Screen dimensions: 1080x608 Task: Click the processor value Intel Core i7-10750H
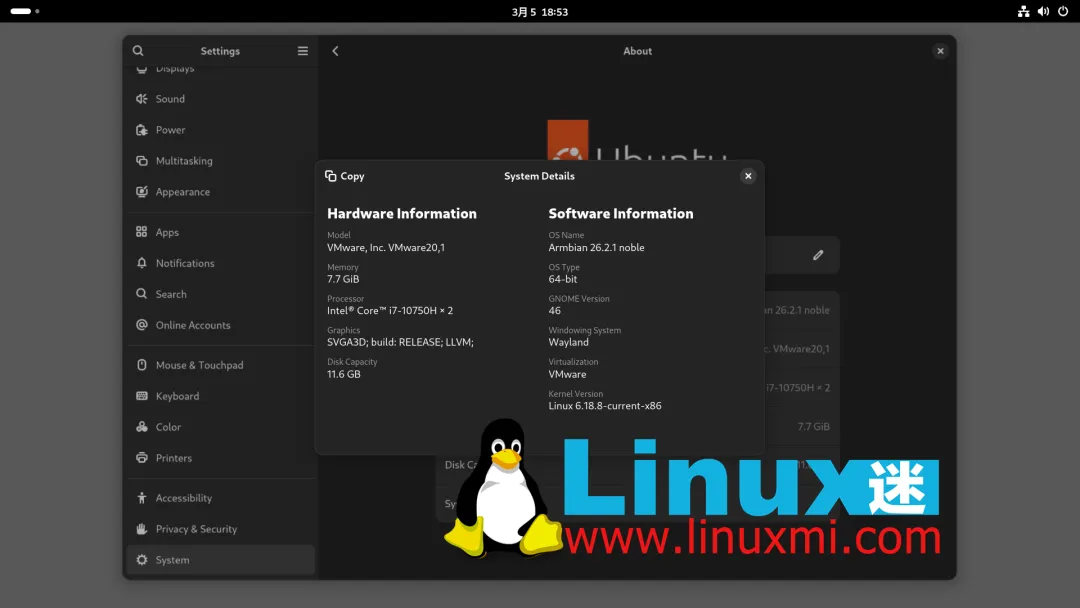[390, 311]
